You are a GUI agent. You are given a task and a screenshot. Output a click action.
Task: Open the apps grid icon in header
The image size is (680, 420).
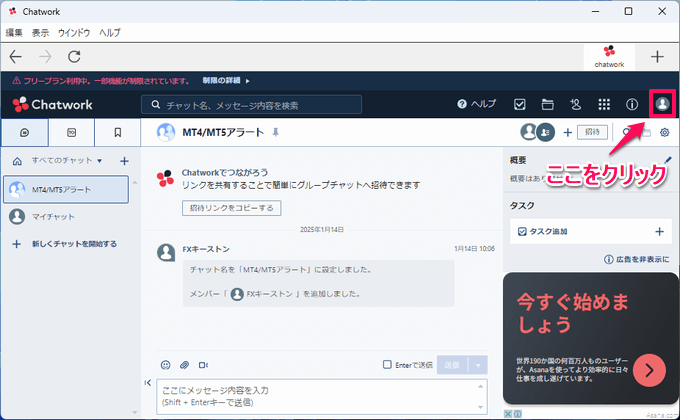pyautogui.click(x=604, y=104)
